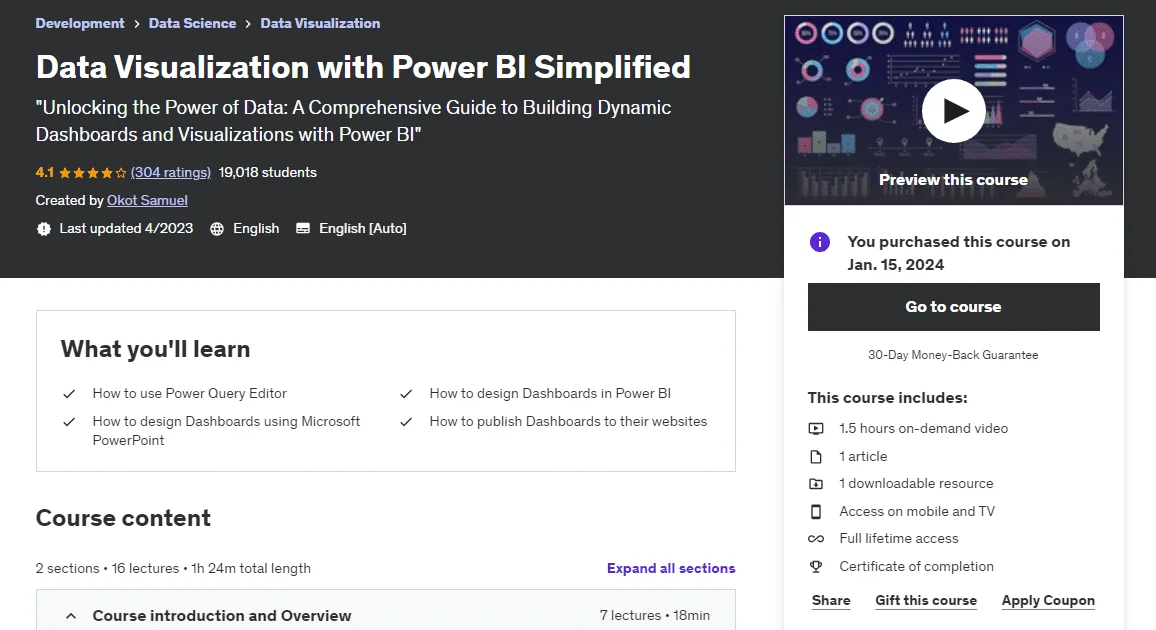The height and width of the screenshot is (630, 1156).
Task: Collapse the Course introduction and Overview section
Action: point(71,615)
